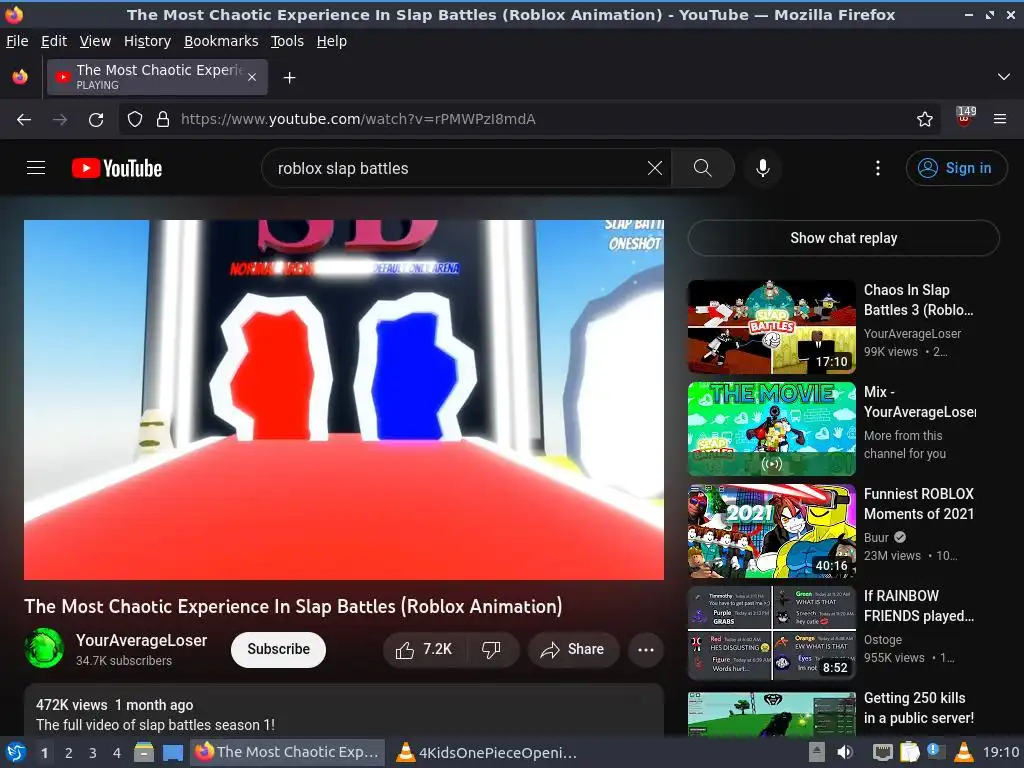Screen dimensions: 1024x768
Task: Open the volume speaker tray icon
Action: [845, 752]
